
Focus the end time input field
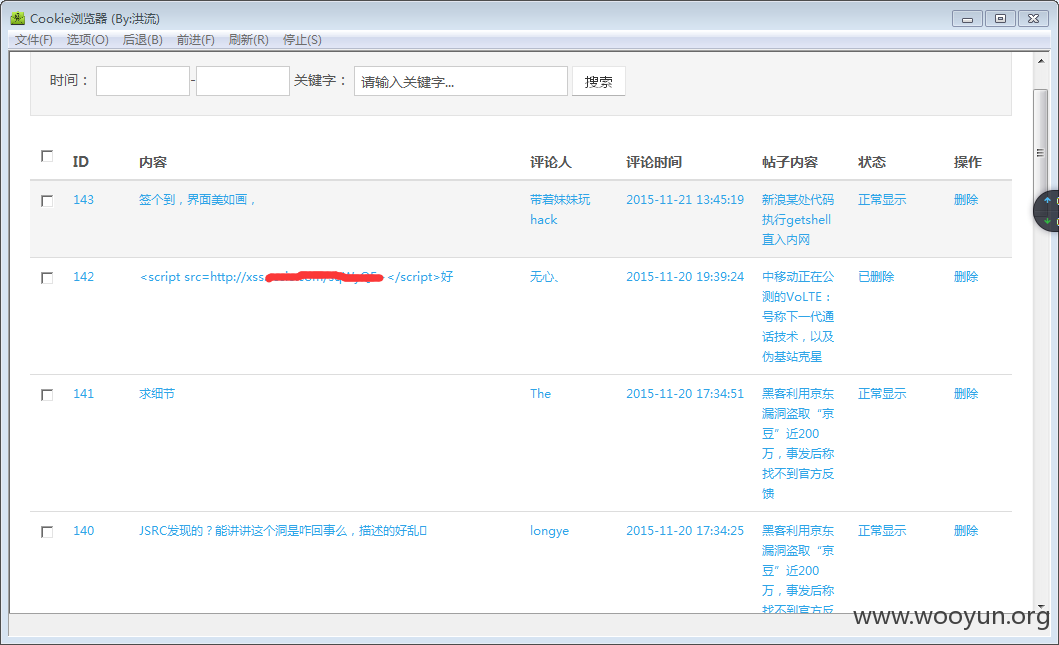[242, 81]
